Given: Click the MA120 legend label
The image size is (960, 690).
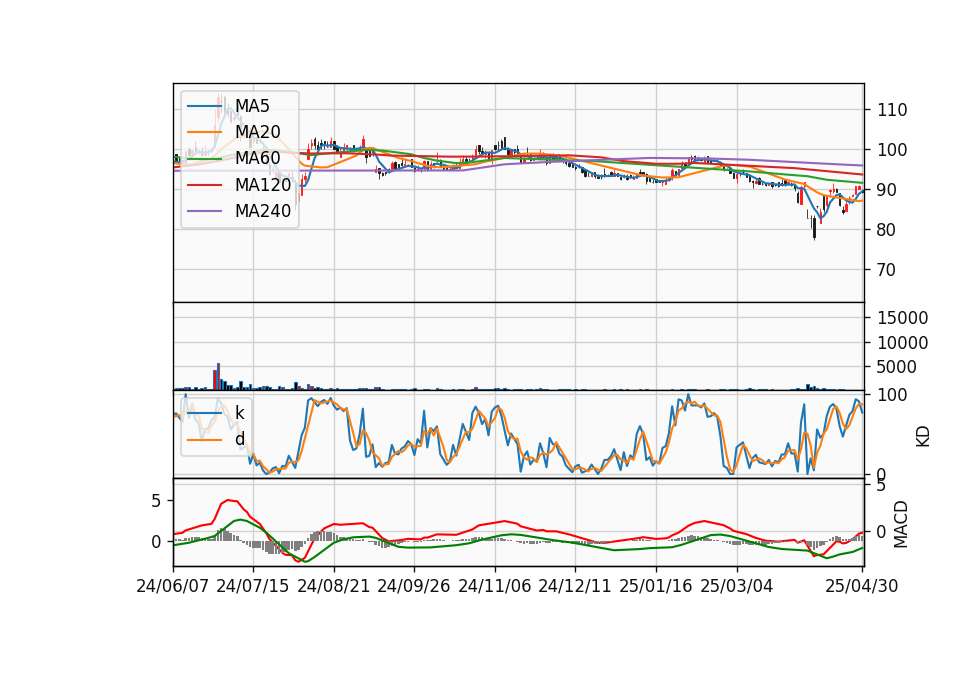Looking at the screenshot, I should [263, 184].
